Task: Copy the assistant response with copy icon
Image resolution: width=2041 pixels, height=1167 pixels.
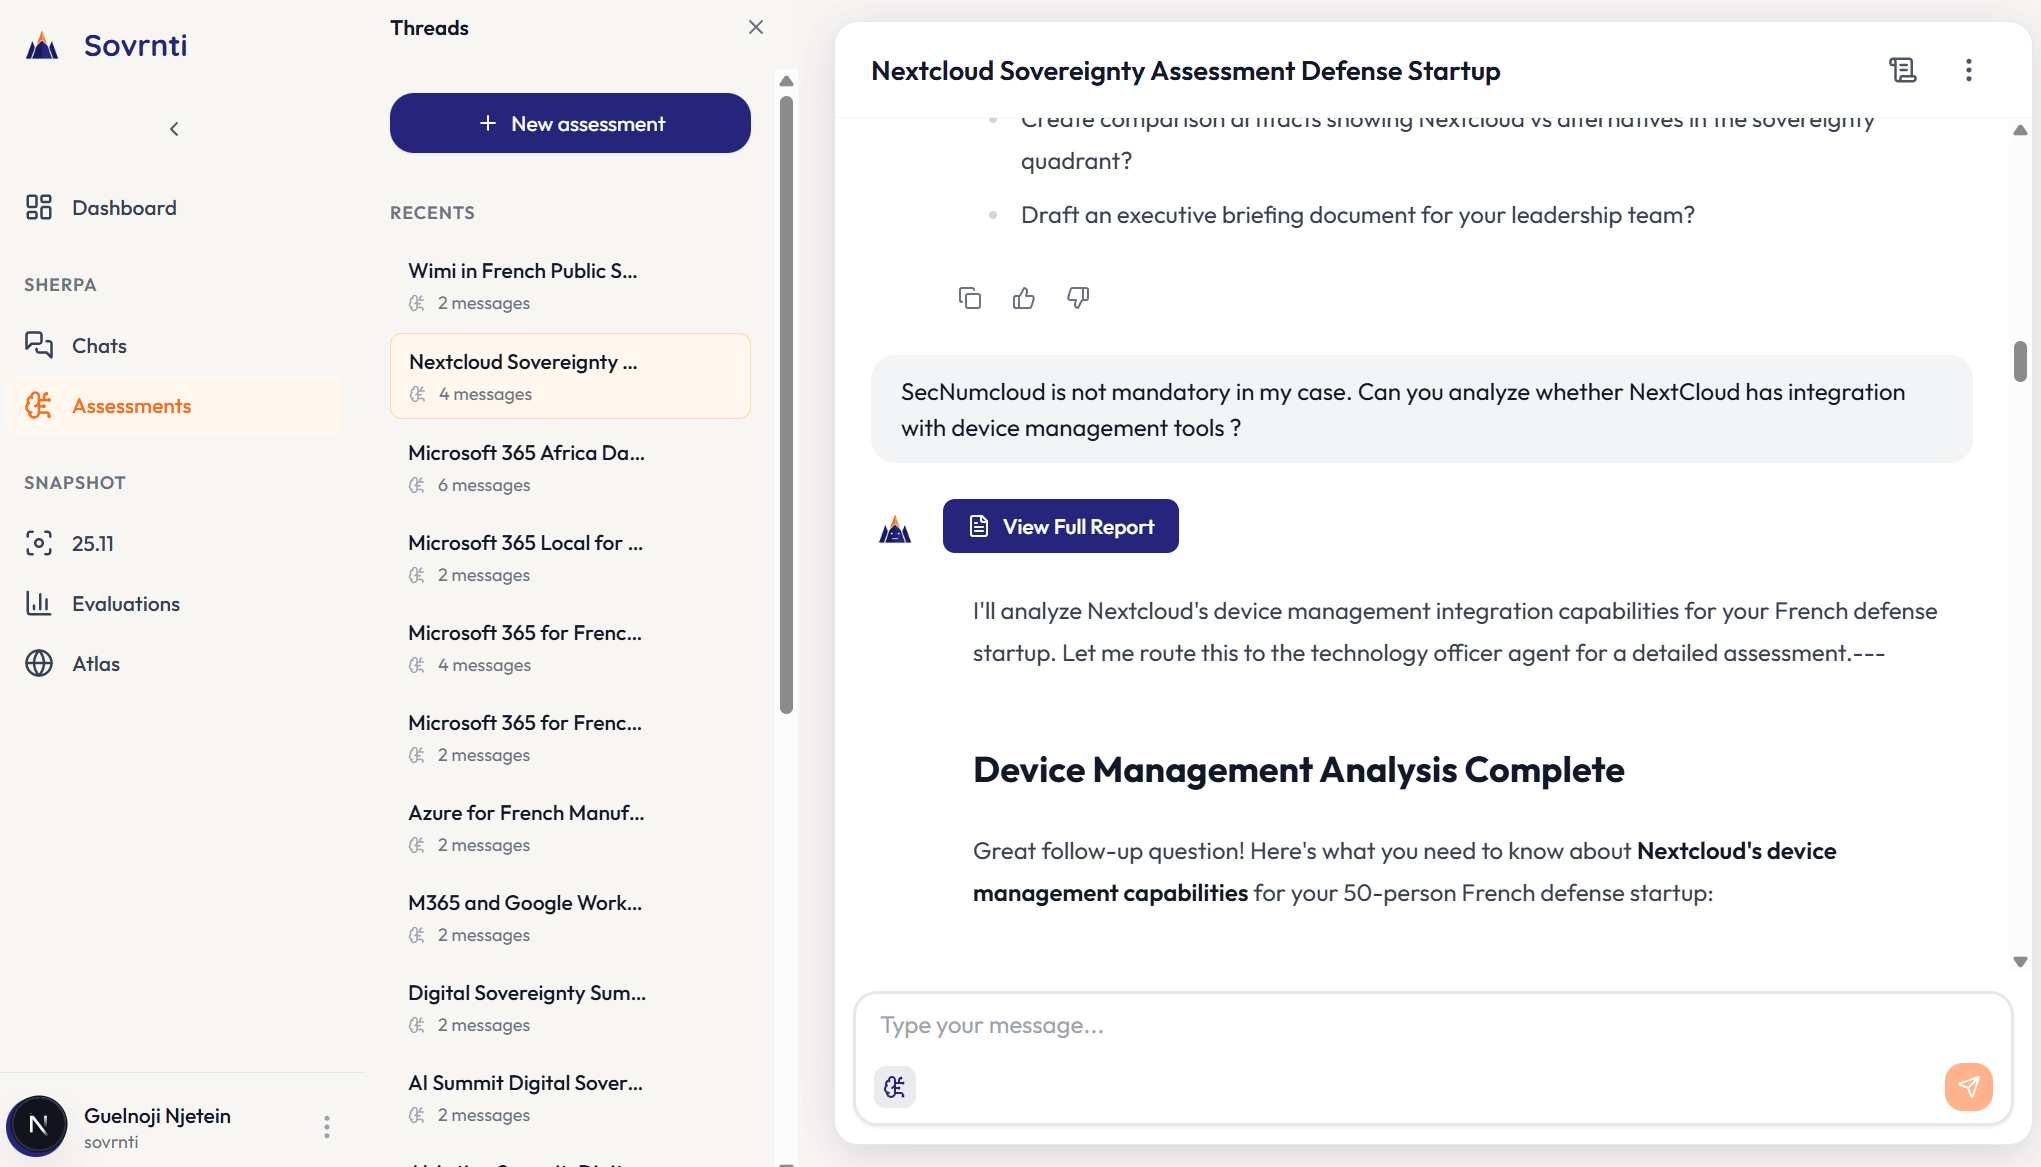Action: [x=969, y=298]
